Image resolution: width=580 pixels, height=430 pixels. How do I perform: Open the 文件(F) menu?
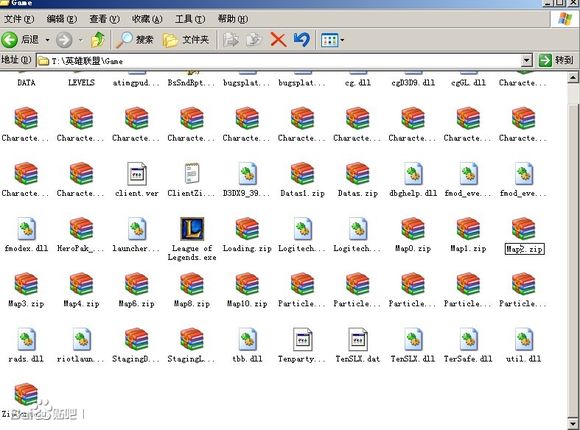19,19
